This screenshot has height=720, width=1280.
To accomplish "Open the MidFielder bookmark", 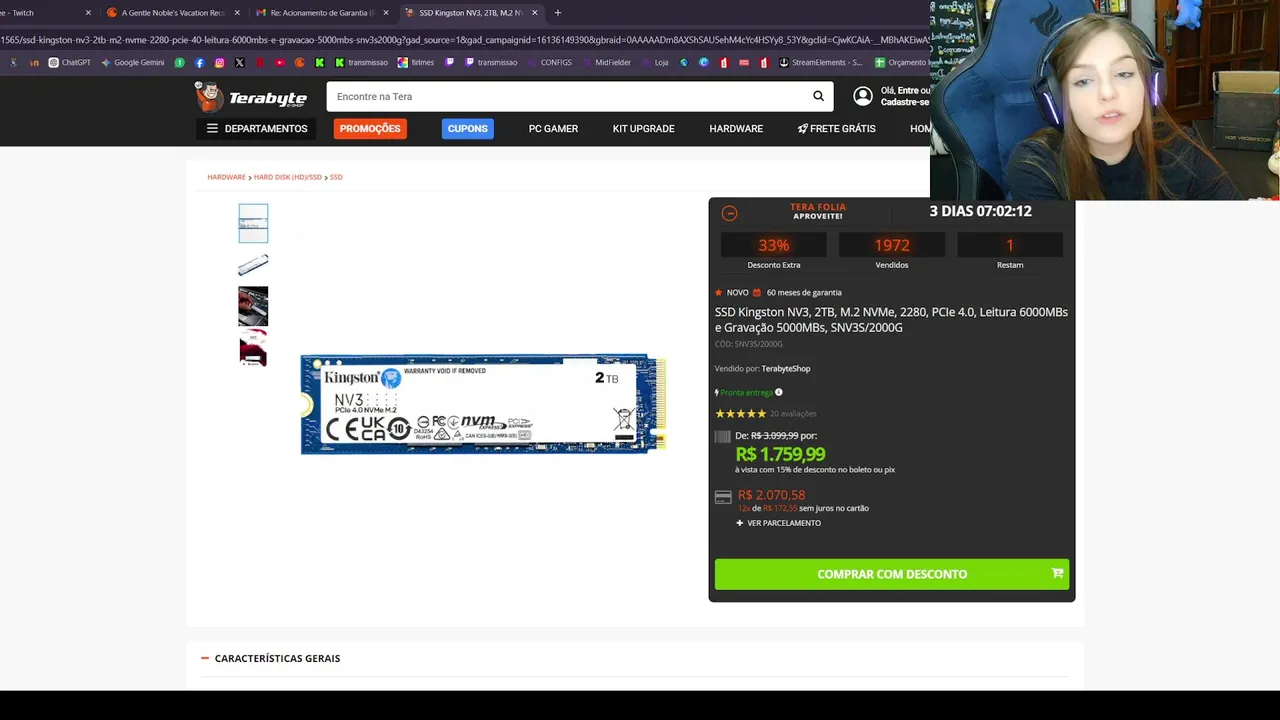I will pyautogui.click(x=606, y=62).
